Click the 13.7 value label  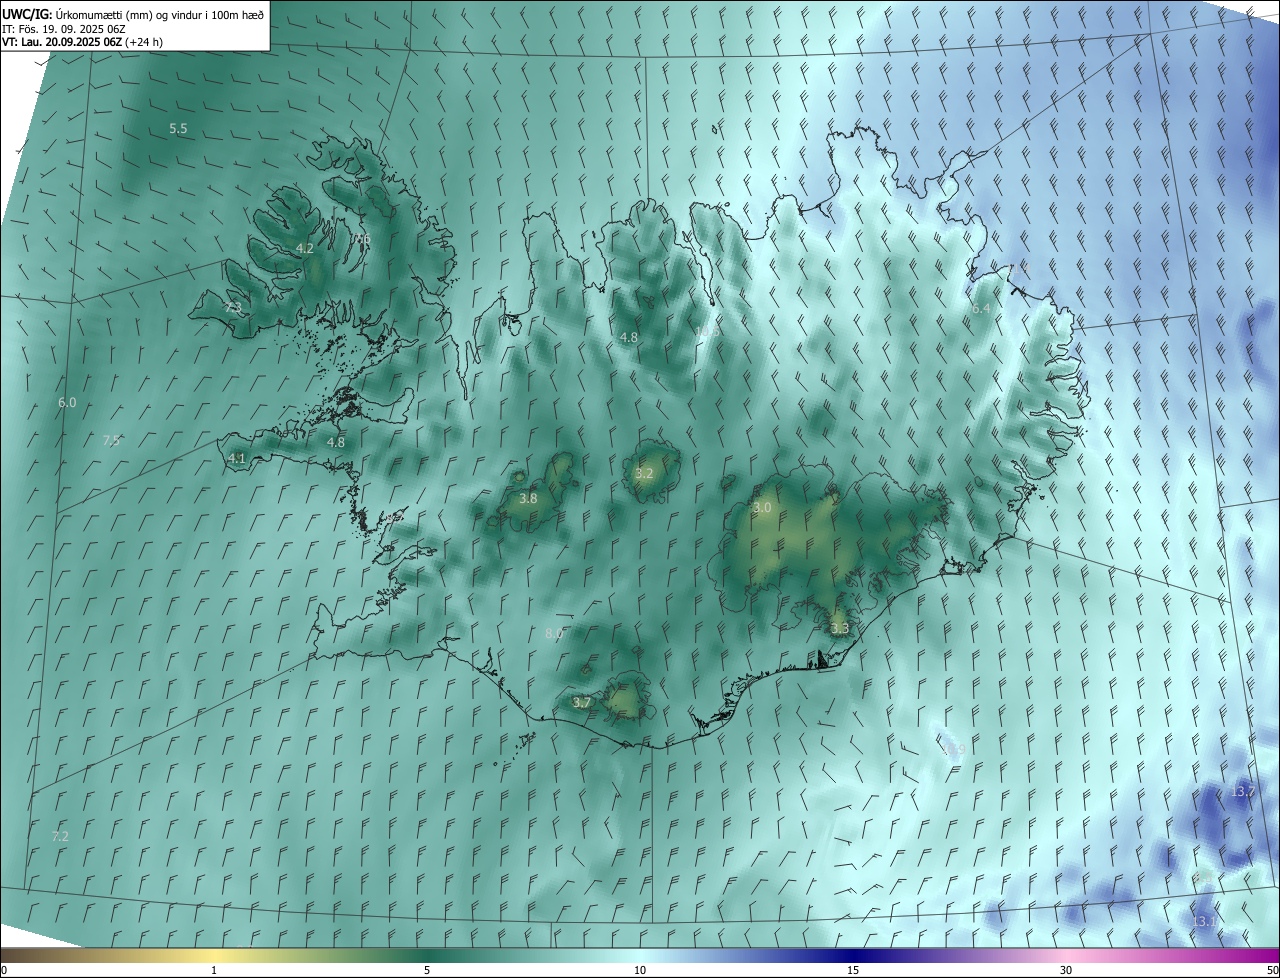pos(1243,791)
